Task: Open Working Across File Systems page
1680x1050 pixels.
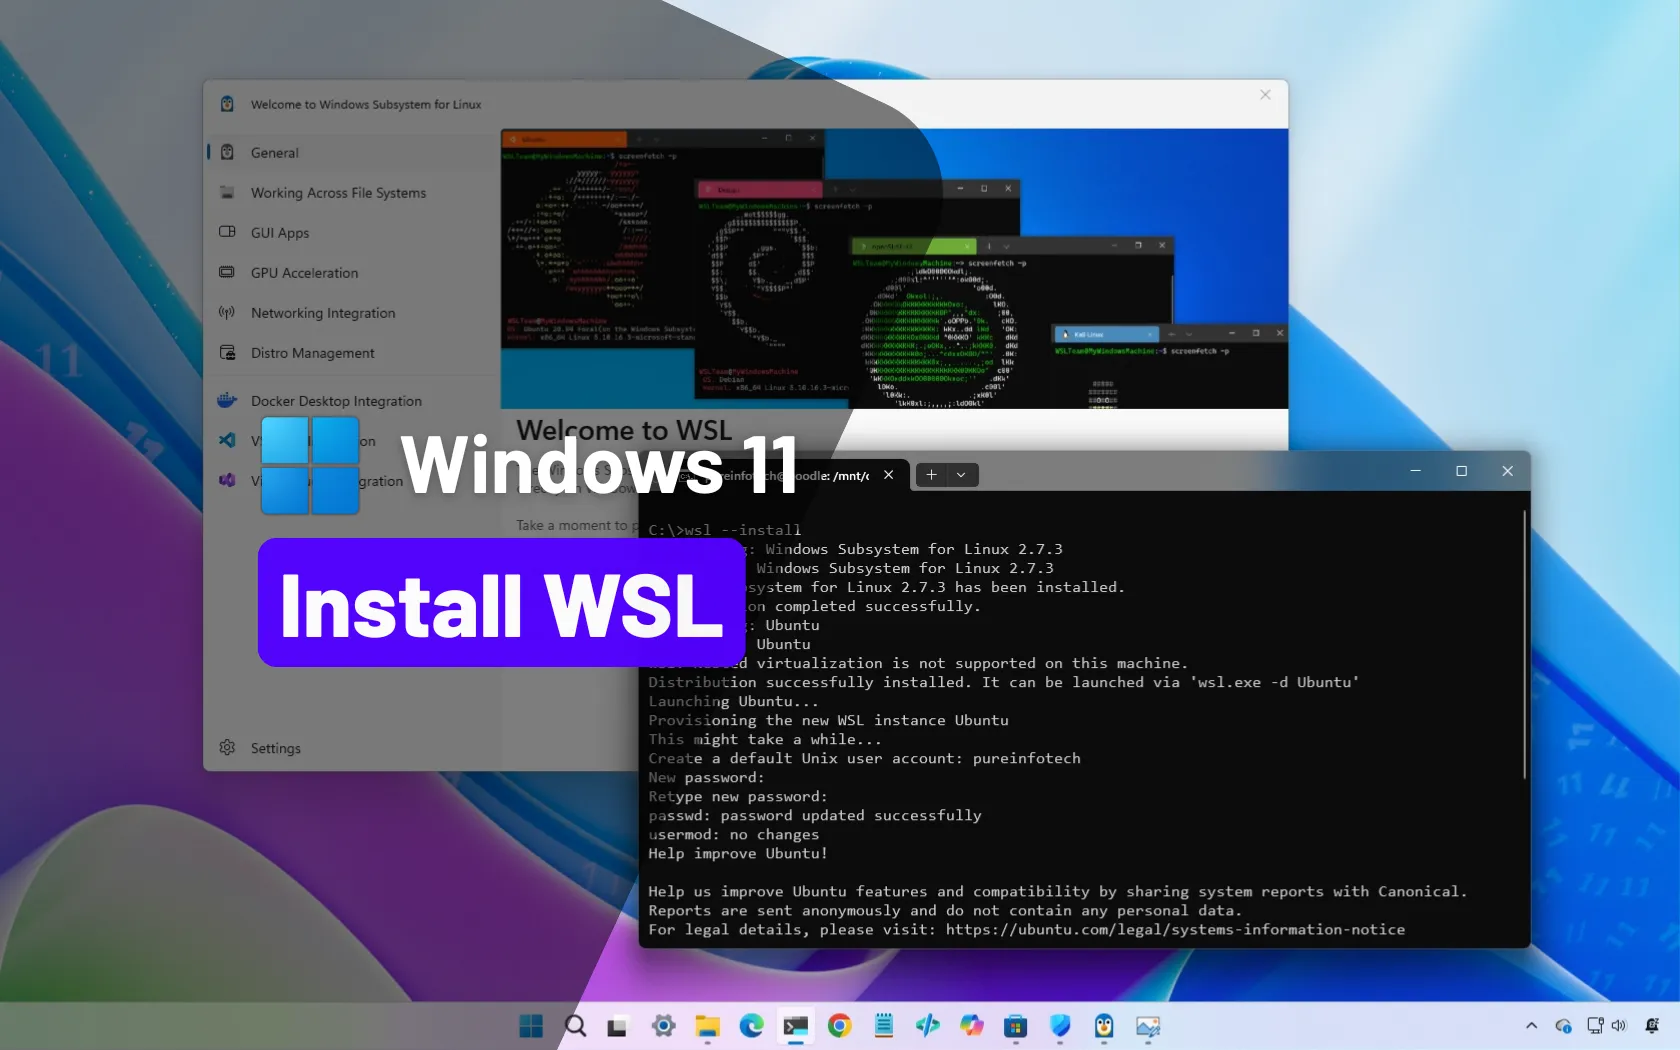Action: click(352, 193)
